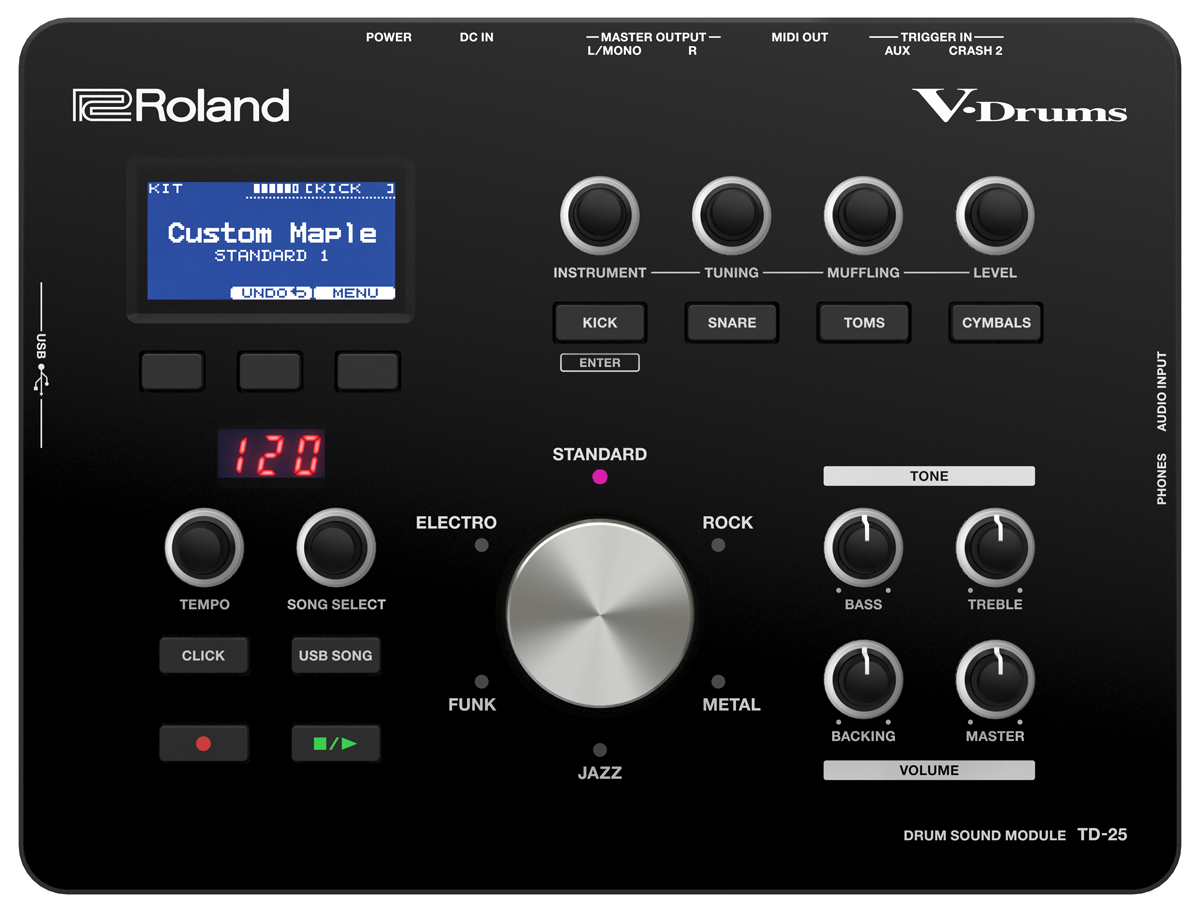This screenshot has width=1200, height=912.
Task: Click the LEVEL knob
Action: point(994,213)
